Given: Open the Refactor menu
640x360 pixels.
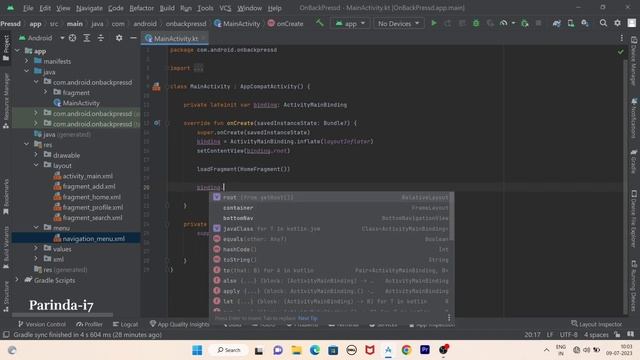Looking at the screenshot, I should (141, 8).
